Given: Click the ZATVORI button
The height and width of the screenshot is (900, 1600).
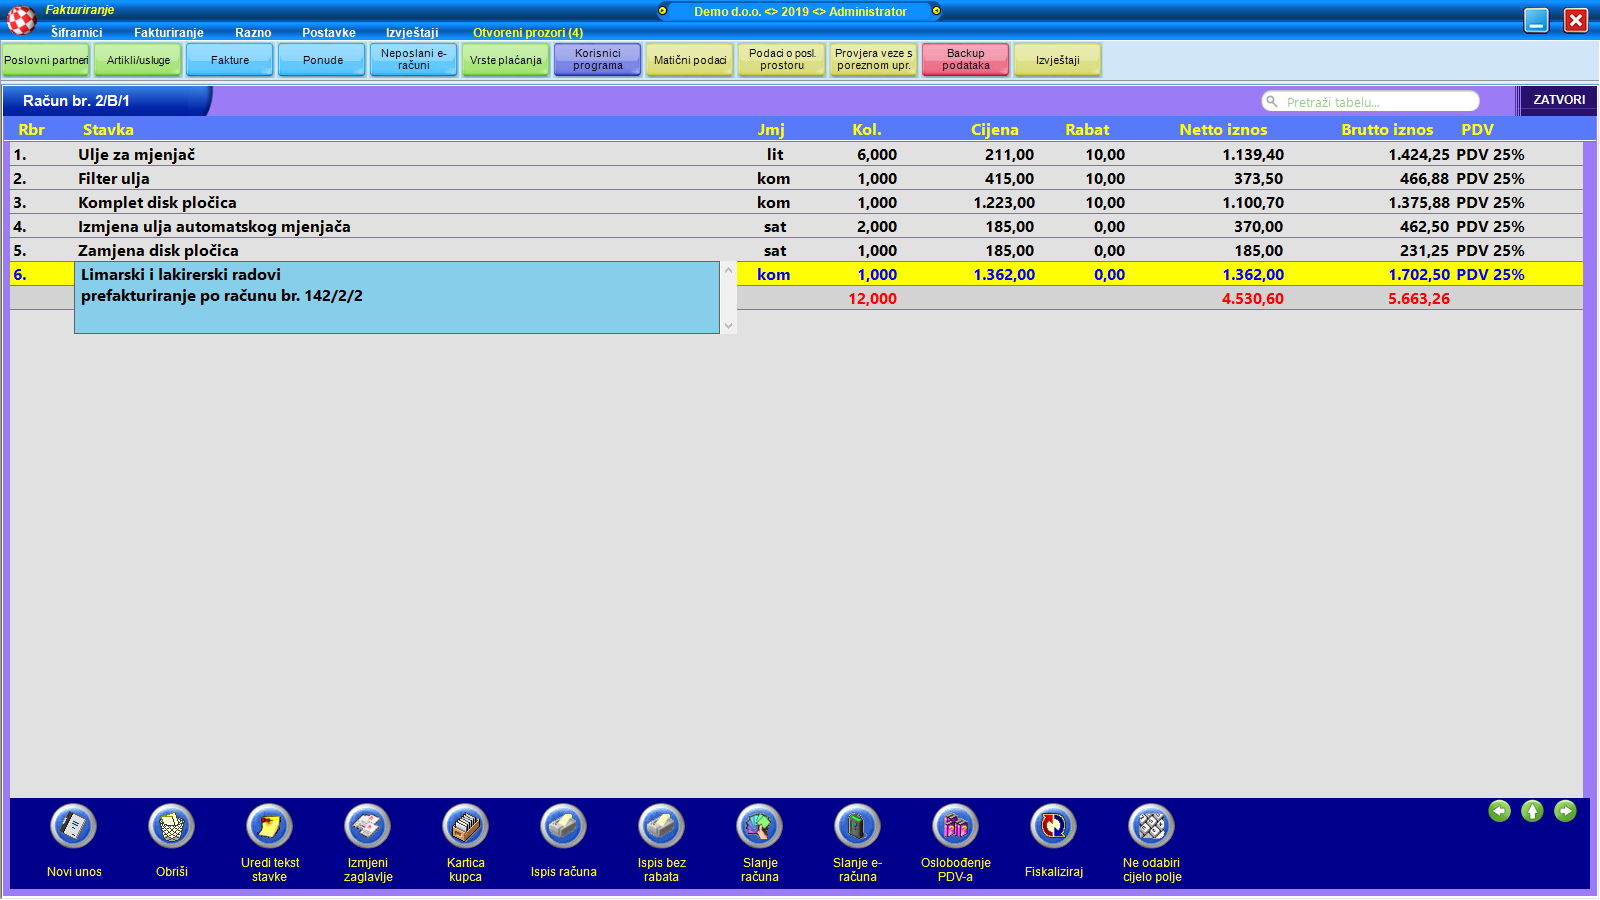Looking at the screenshot, I should point(1558,100).
